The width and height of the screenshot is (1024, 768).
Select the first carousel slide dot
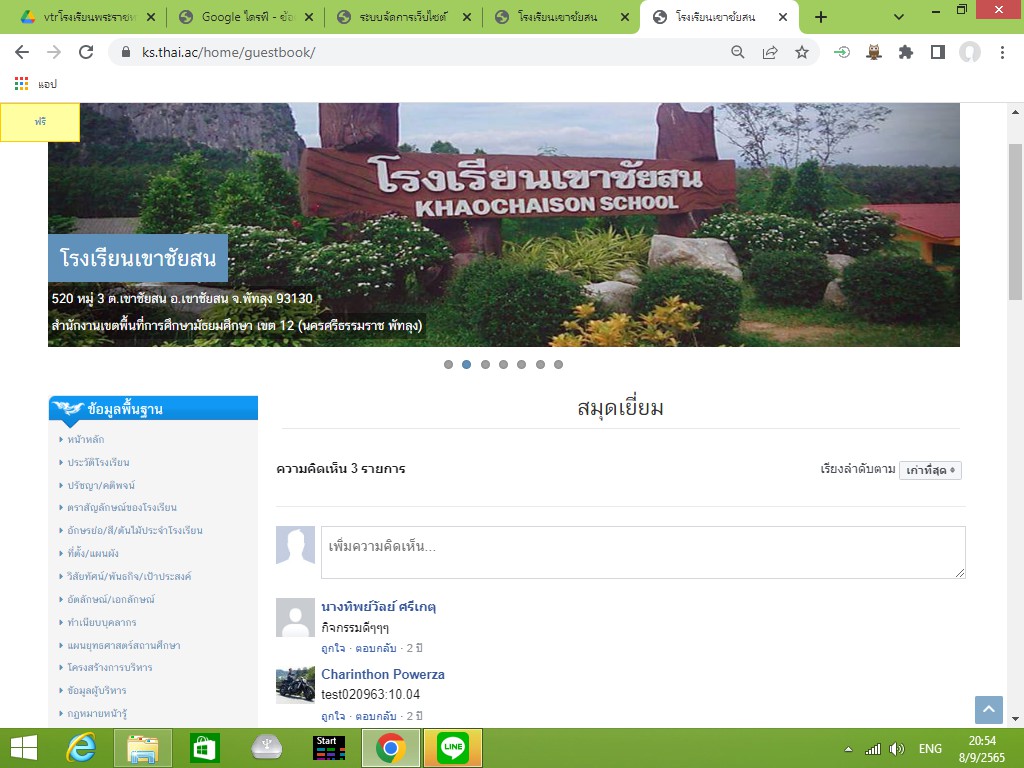448,365
